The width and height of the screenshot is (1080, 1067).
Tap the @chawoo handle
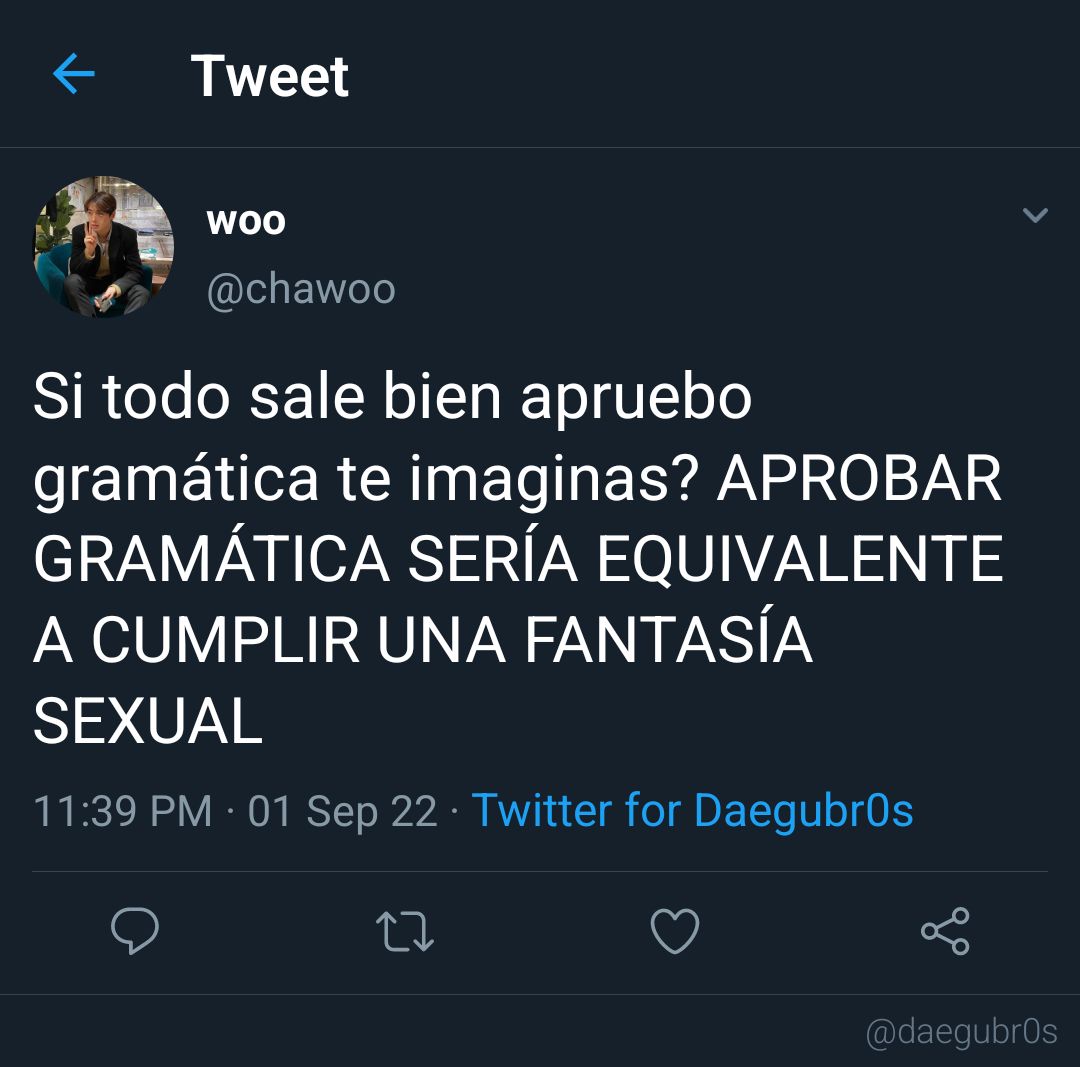tap(301, 289)
